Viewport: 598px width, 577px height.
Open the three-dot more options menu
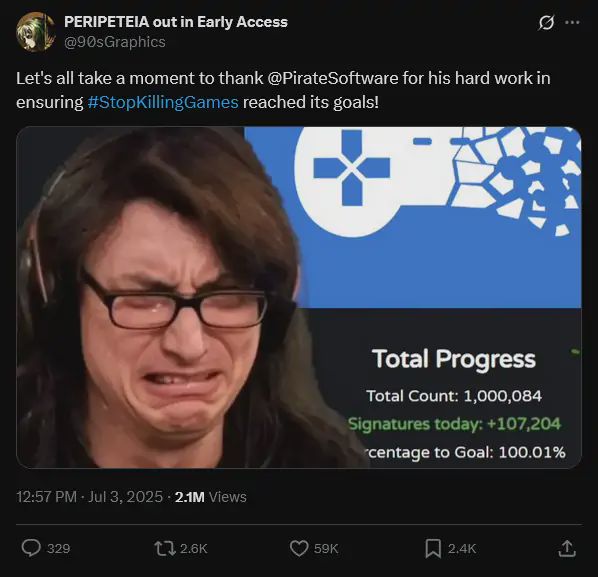point(572,23)
